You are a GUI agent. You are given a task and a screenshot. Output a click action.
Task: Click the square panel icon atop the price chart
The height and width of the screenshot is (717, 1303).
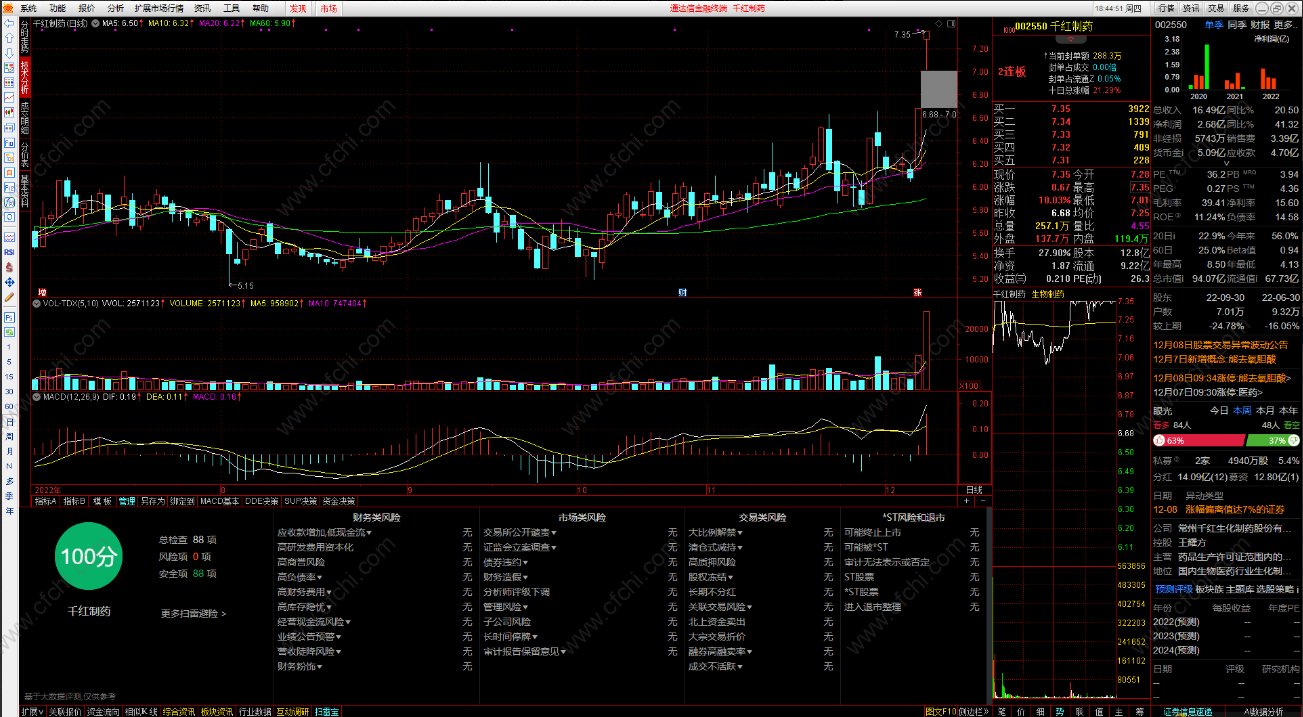pyautogui.click(x=951, y=24)
